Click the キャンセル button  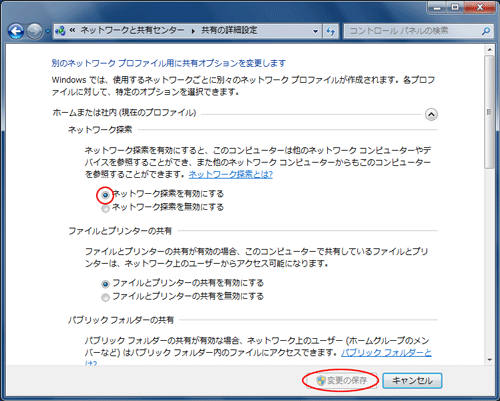point(412,380)
